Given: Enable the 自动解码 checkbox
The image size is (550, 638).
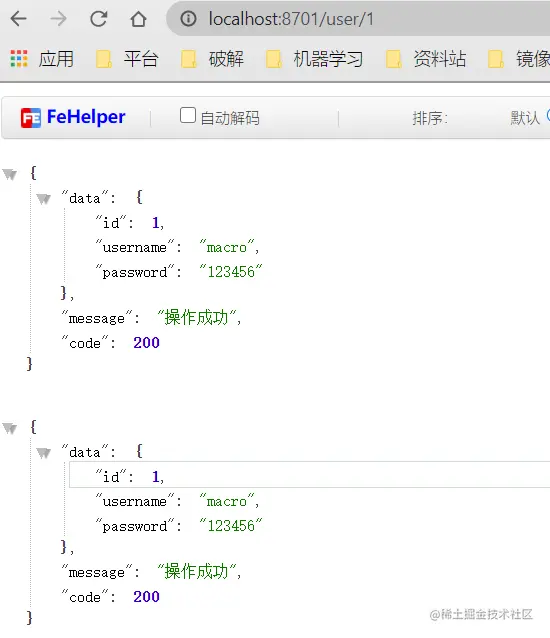Looking at the screenshot, I should coord(188,115).
